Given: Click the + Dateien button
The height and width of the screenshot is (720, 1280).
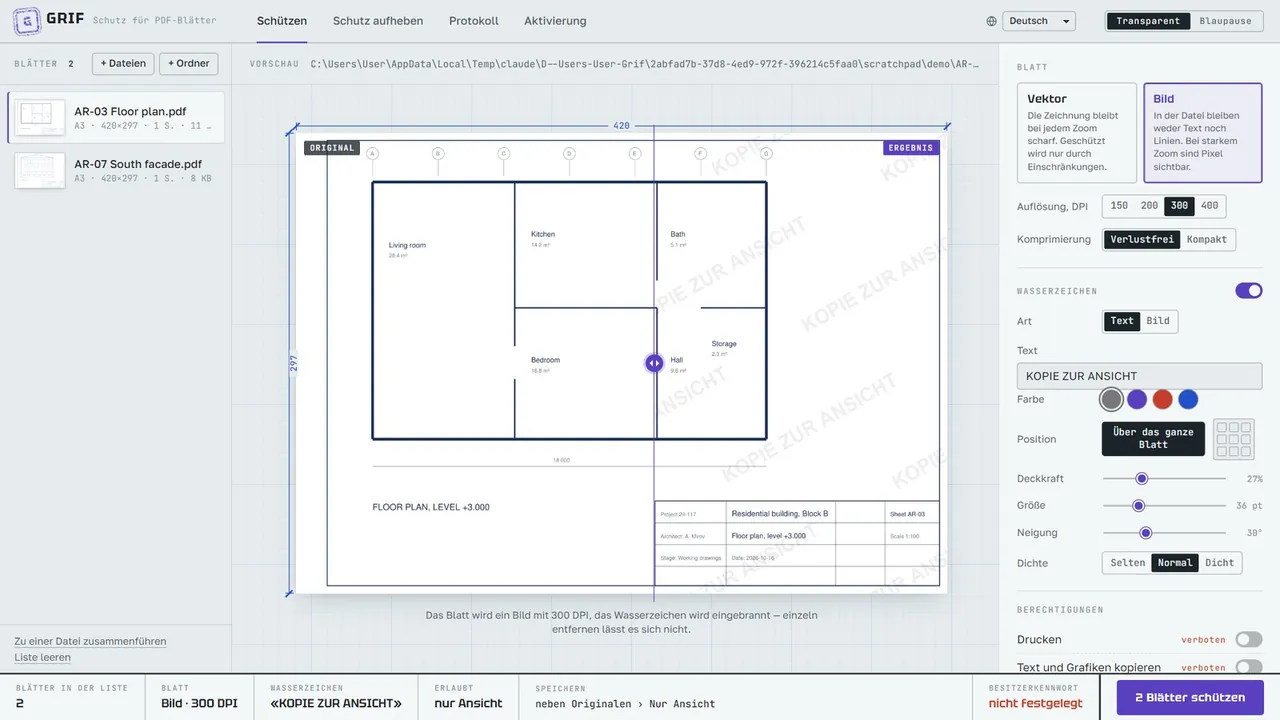Looking at the screenshot, I should (123, 63).
